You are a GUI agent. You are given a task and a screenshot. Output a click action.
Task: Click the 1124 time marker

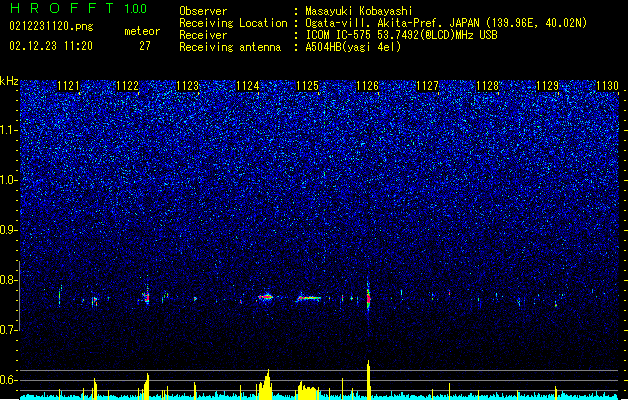[248, 86]
